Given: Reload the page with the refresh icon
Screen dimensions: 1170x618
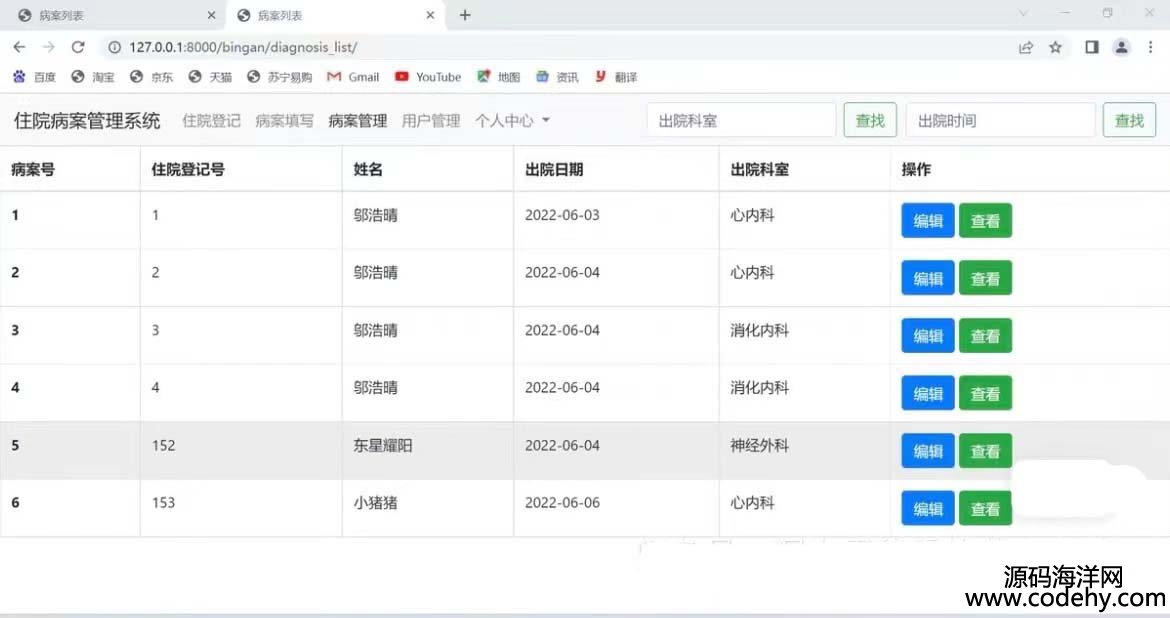Looking at the screenshot, I should (78, 47).
